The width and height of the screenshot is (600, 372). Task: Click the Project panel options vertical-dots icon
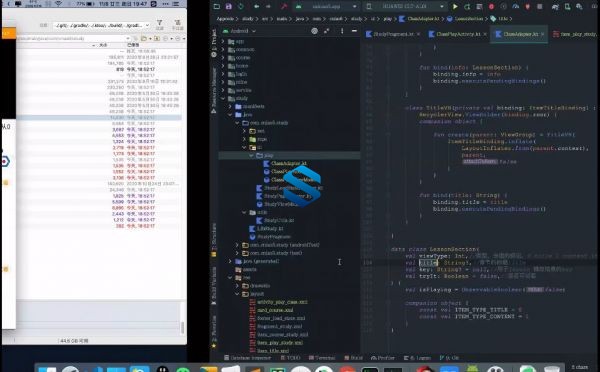342,31
